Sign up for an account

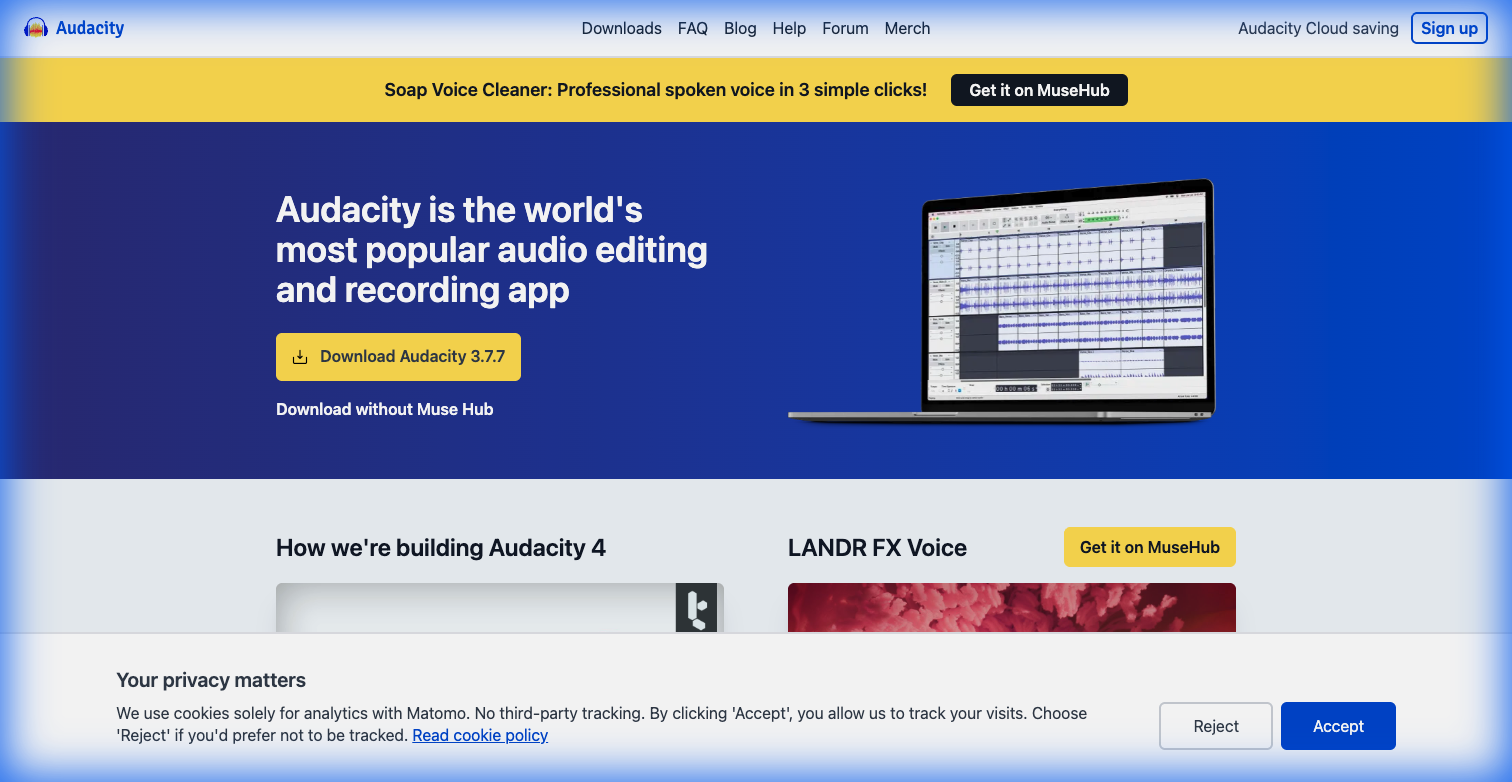[1449, 28]
